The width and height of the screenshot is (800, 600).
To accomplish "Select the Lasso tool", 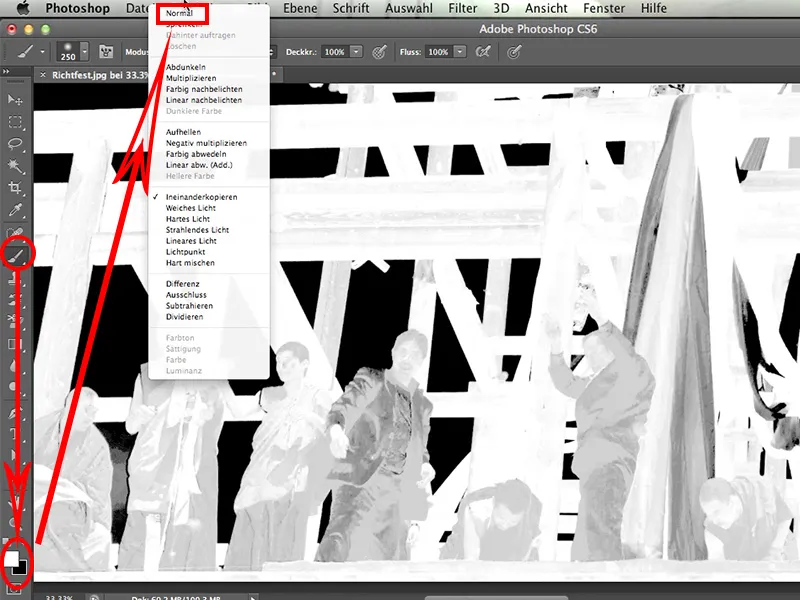I will (15, 144).
